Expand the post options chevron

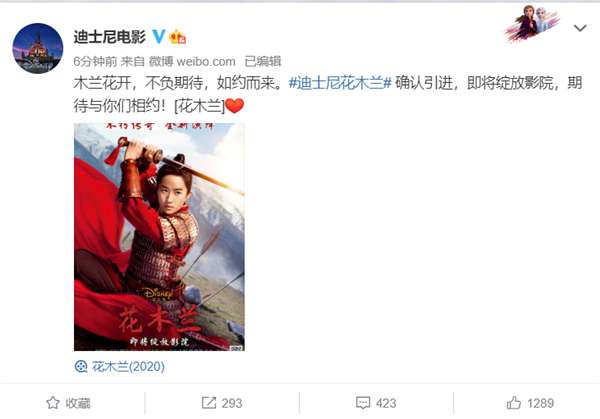(x=580, y=28)
